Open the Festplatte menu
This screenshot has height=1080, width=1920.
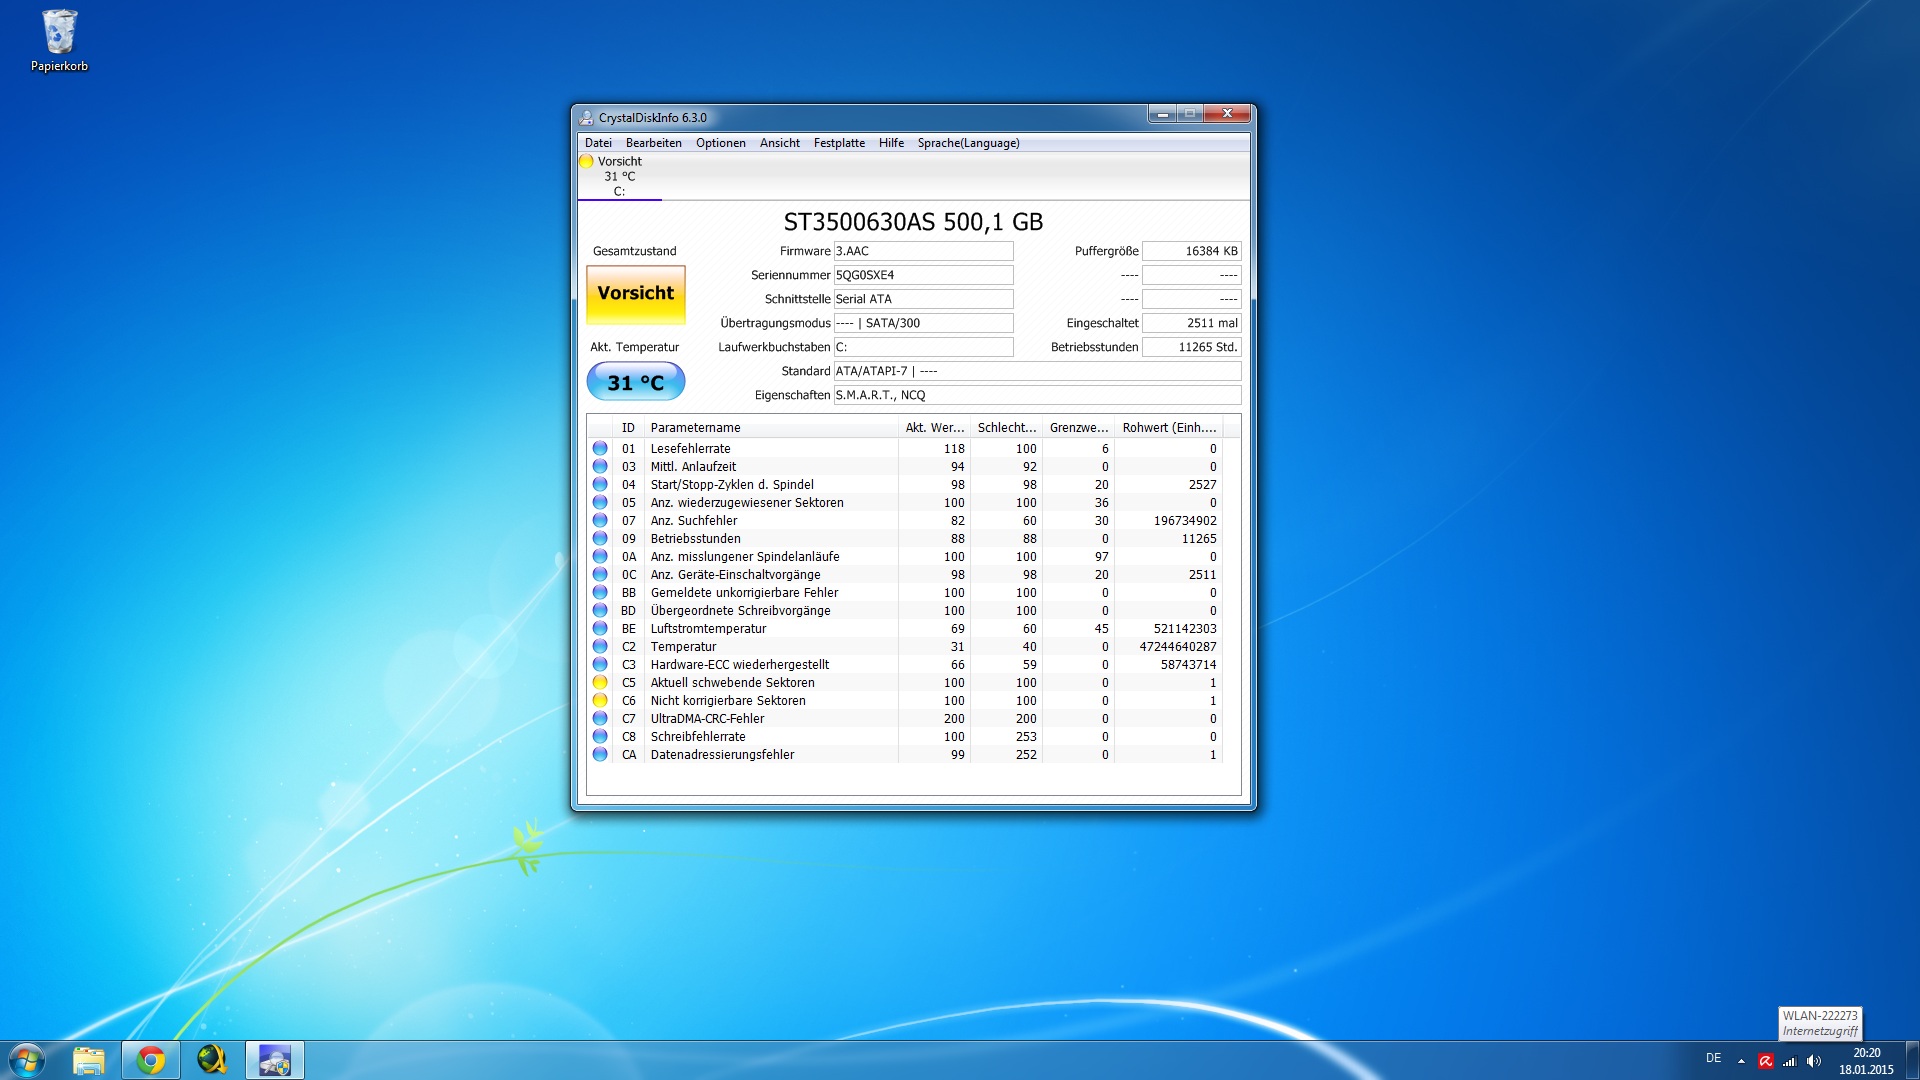click(x=839, y=143)
